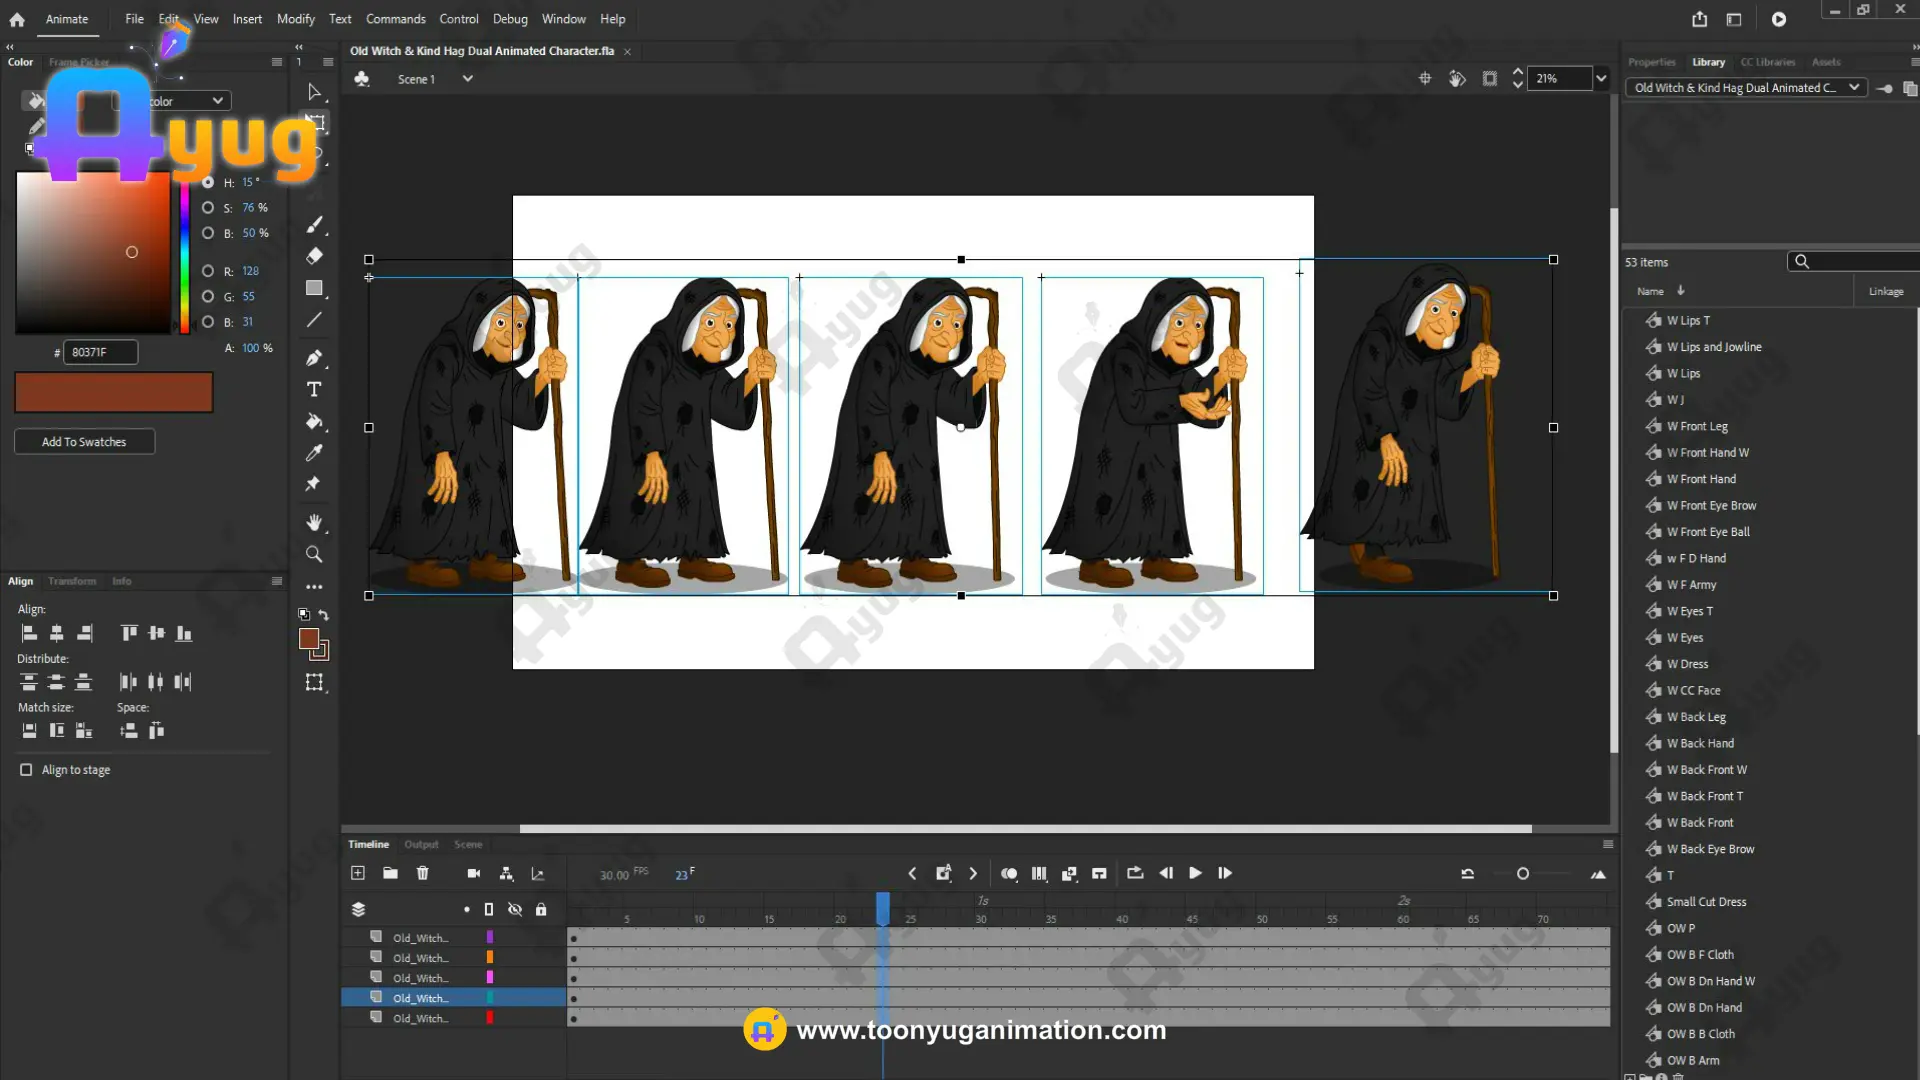Select the Saturation radio button
This screenshot has width=1920, height=1080.
208,208
